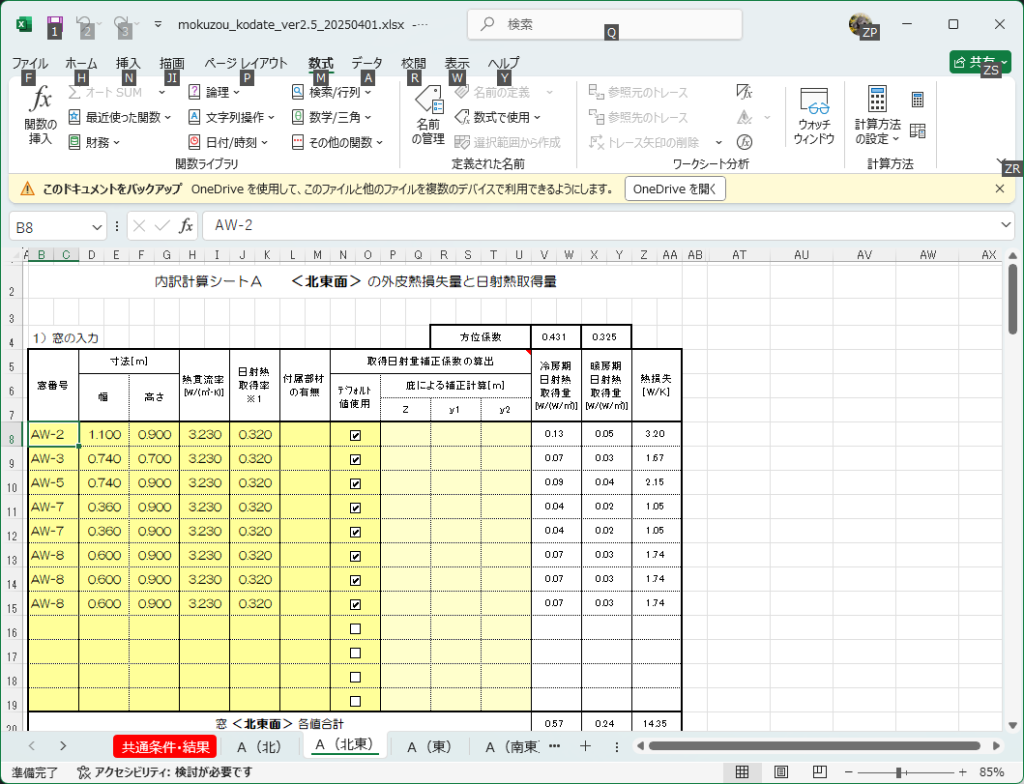
Task: Open the File (ファイル) tab
Action: [29, 63]
